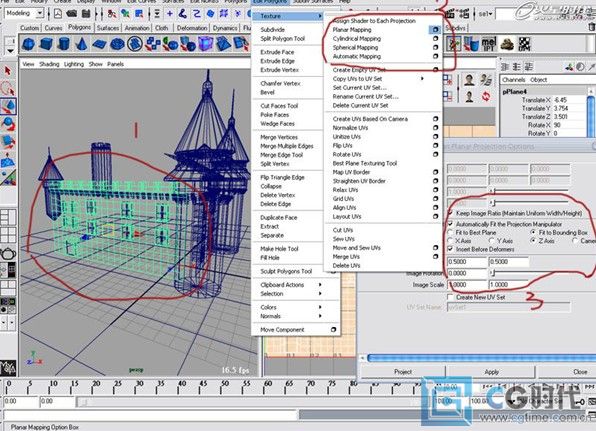Screen dimensions: 596x431
Task: Create a polygon sphere from the shelf
Action: click(29, 44)
